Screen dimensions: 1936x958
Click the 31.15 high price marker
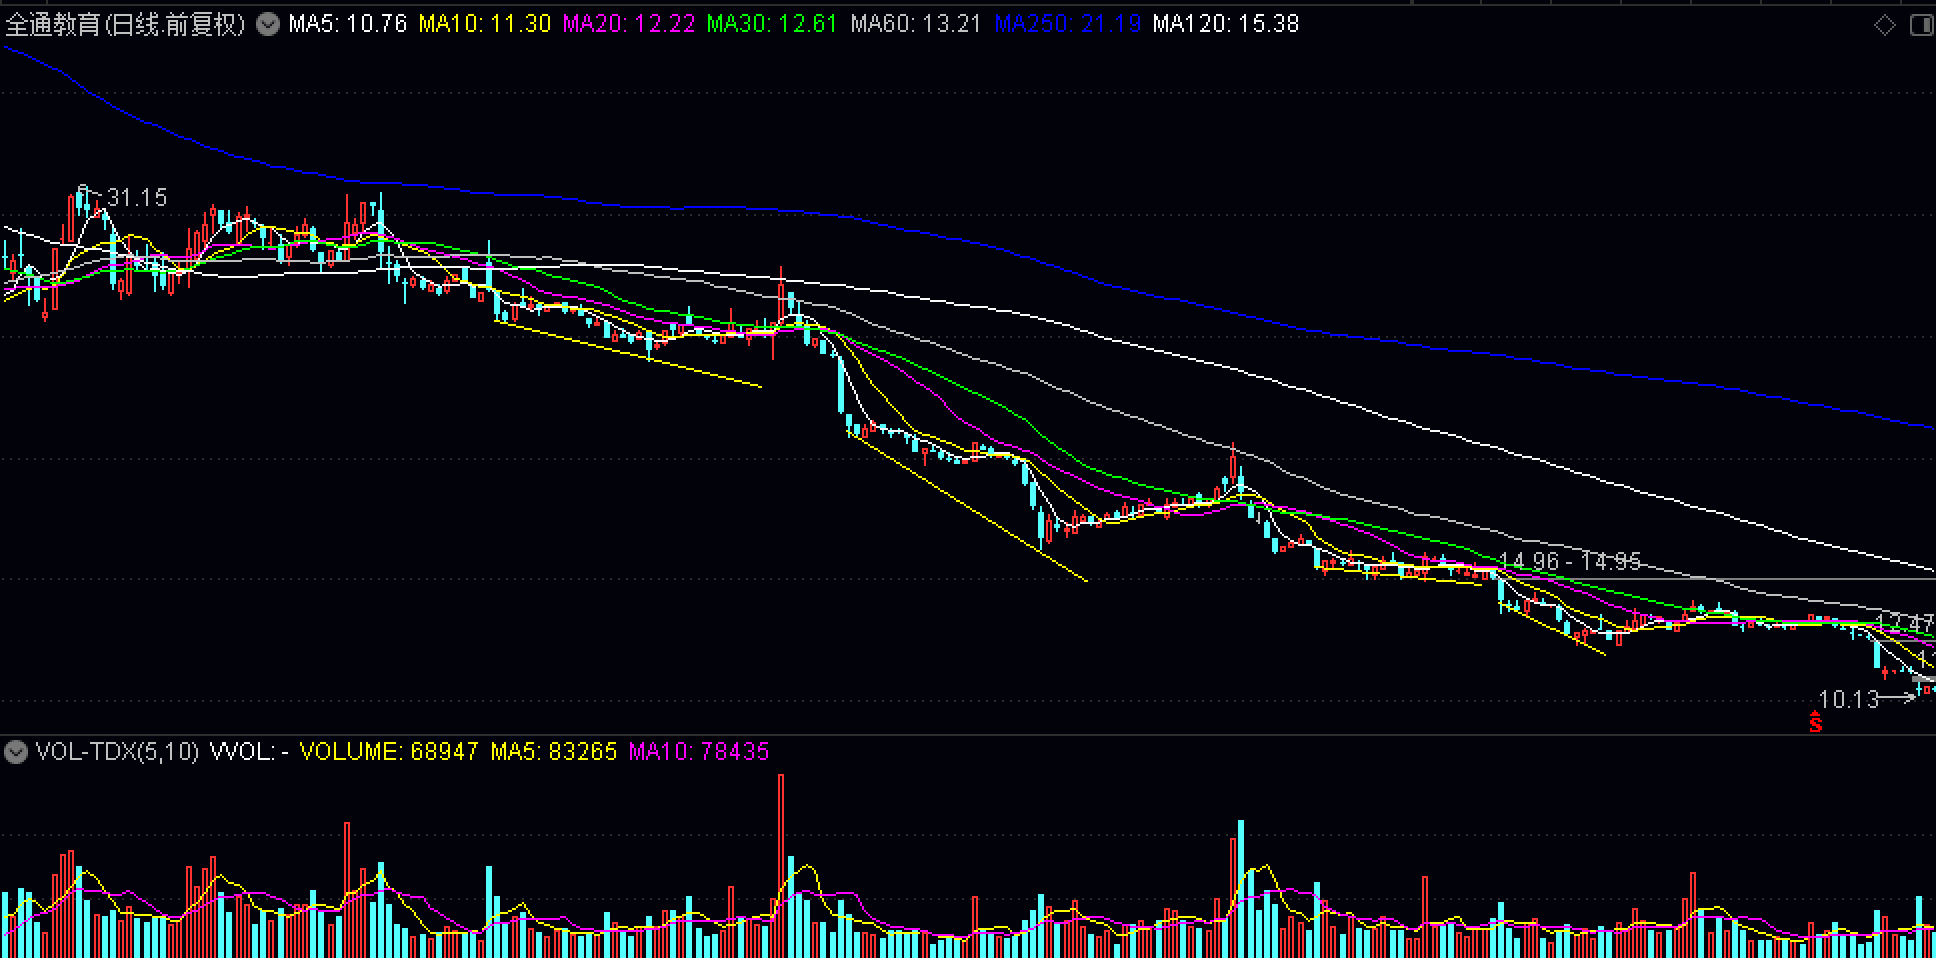[x=136, y=198]
